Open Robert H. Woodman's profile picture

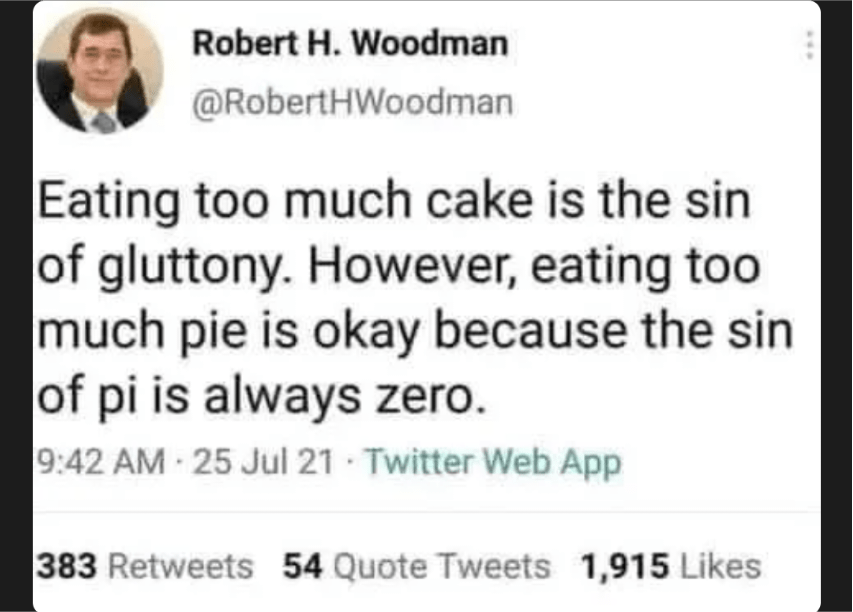[x=99, y=72]
